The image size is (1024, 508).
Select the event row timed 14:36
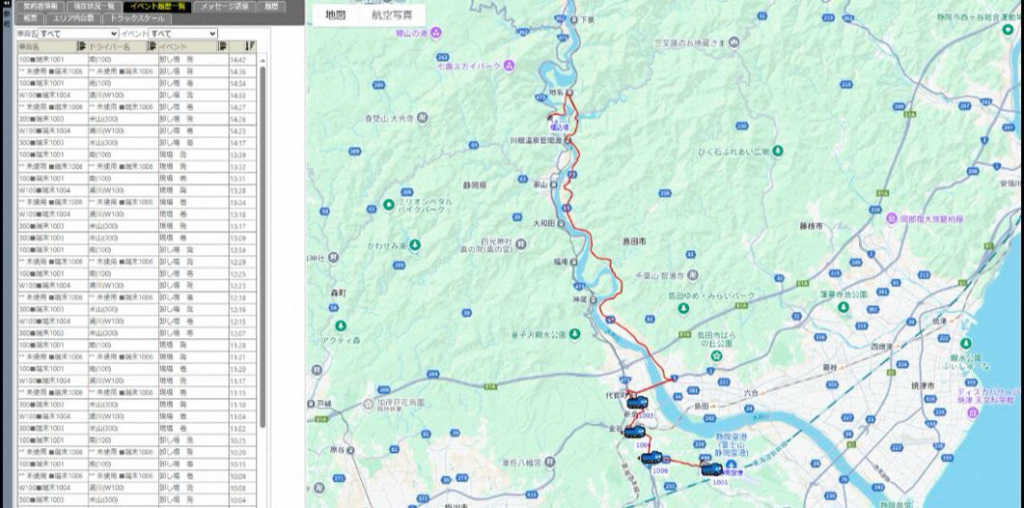point(136,71)
